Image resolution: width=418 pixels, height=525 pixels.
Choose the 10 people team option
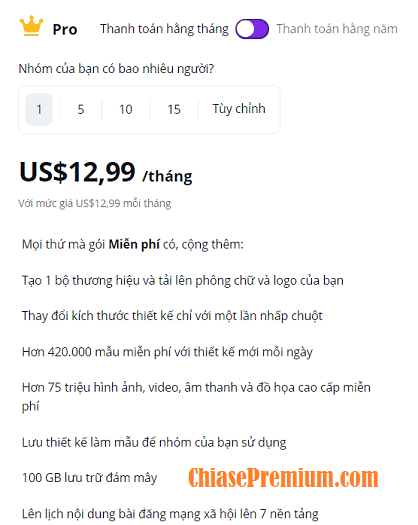(x=126, y=109)
